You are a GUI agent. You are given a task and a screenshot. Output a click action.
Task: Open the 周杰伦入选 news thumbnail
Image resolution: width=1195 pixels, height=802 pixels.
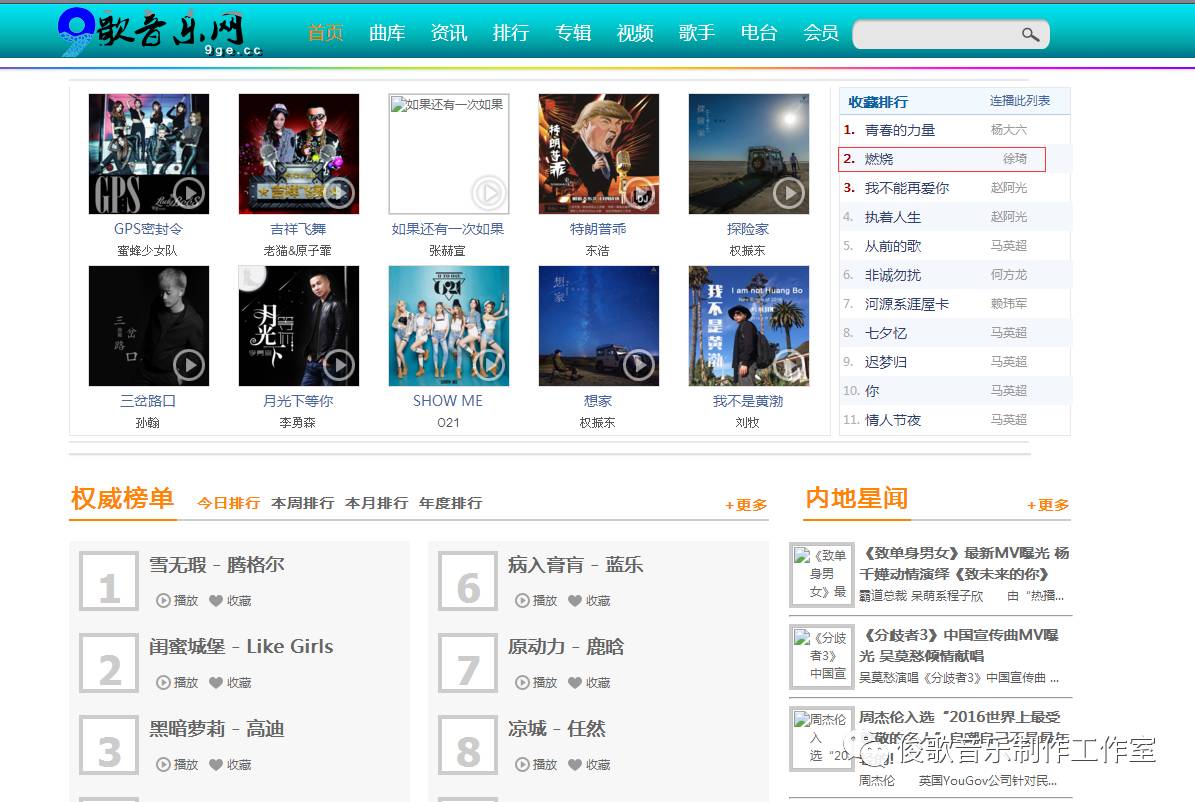click(821, 739)
